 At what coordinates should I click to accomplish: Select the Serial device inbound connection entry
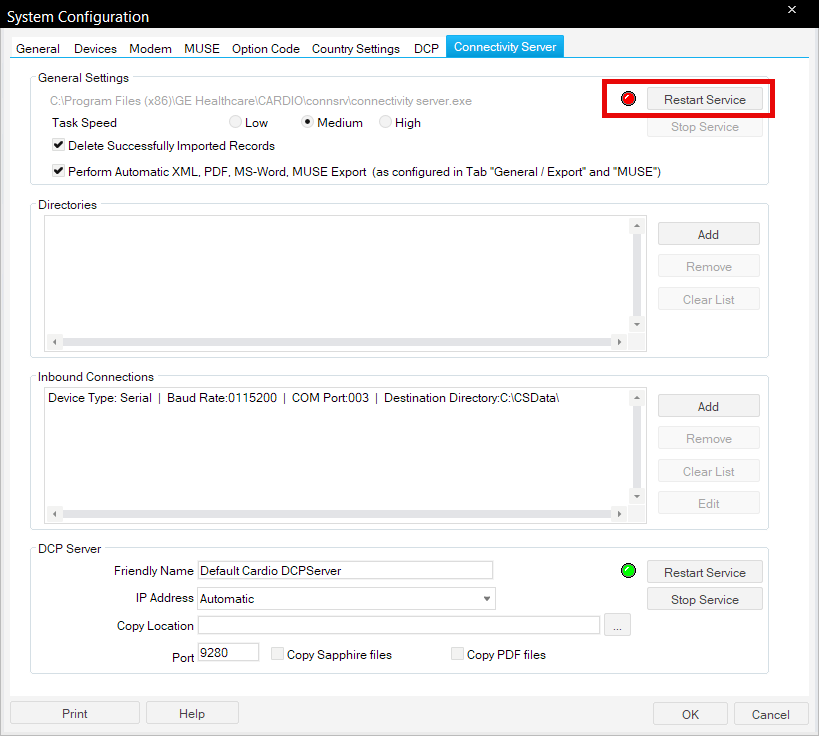pyautogui.click(x=303, y=398)
